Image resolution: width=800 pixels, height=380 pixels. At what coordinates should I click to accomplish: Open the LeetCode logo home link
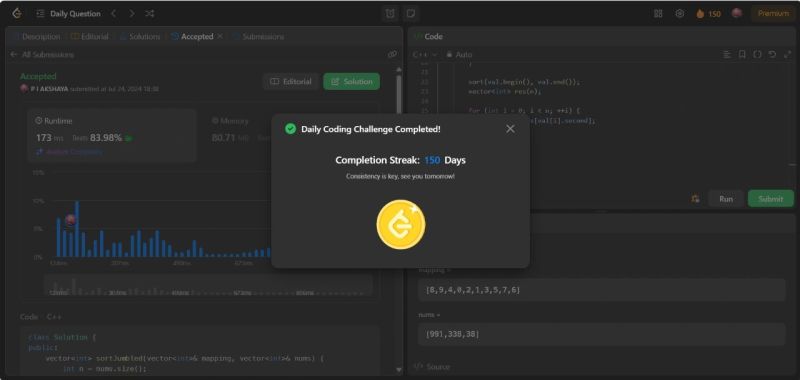point(17,14)
